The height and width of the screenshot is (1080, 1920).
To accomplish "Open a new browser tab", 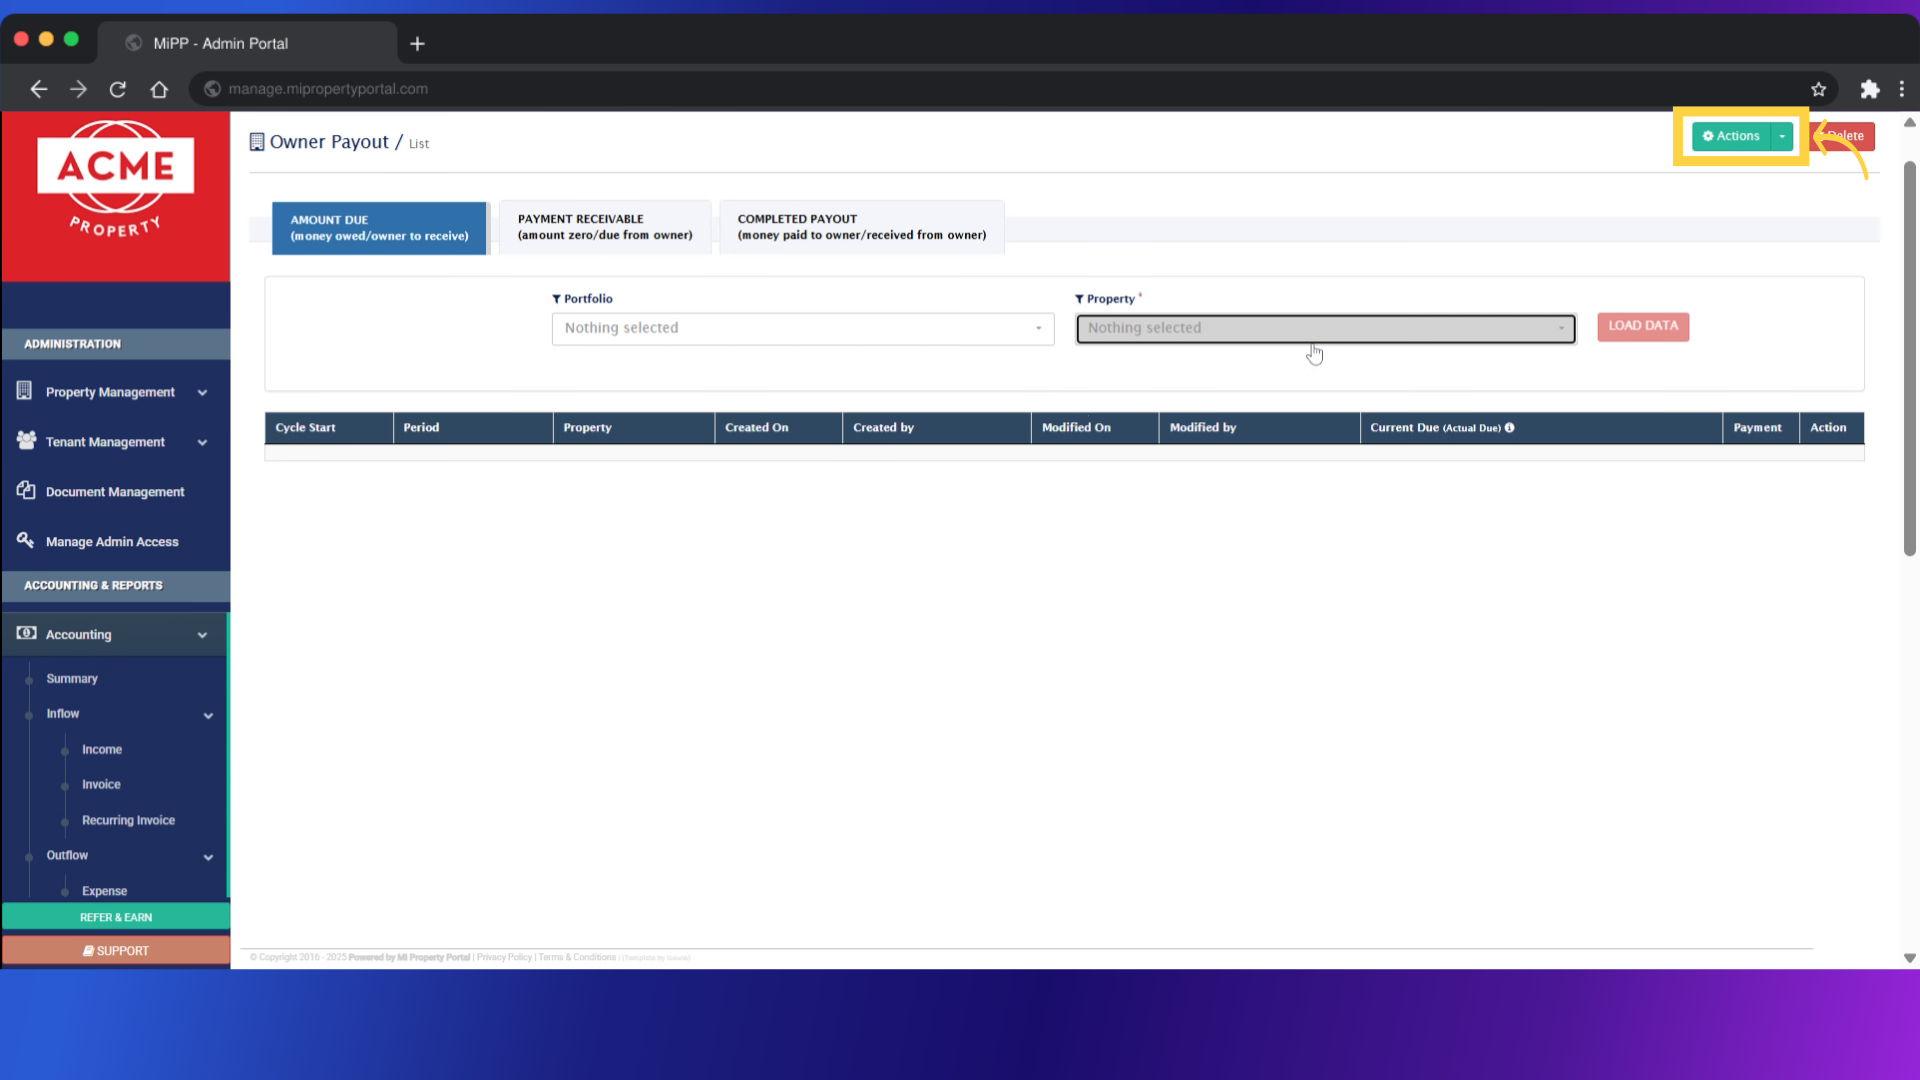I will [417, 43].
